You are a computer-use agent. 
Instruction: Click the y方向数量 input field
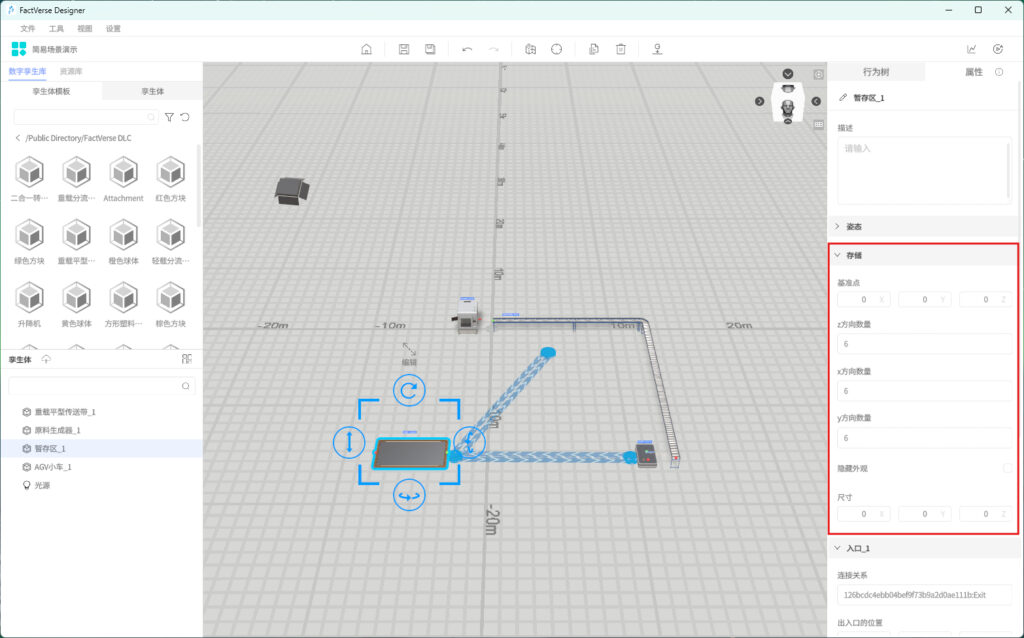924,438
